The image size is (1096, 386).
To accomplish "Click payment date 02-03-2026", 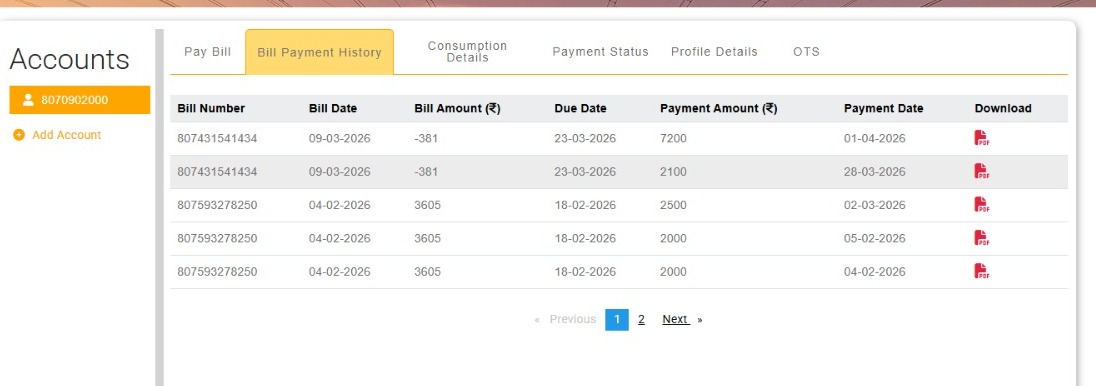I will tap(874, 206).
